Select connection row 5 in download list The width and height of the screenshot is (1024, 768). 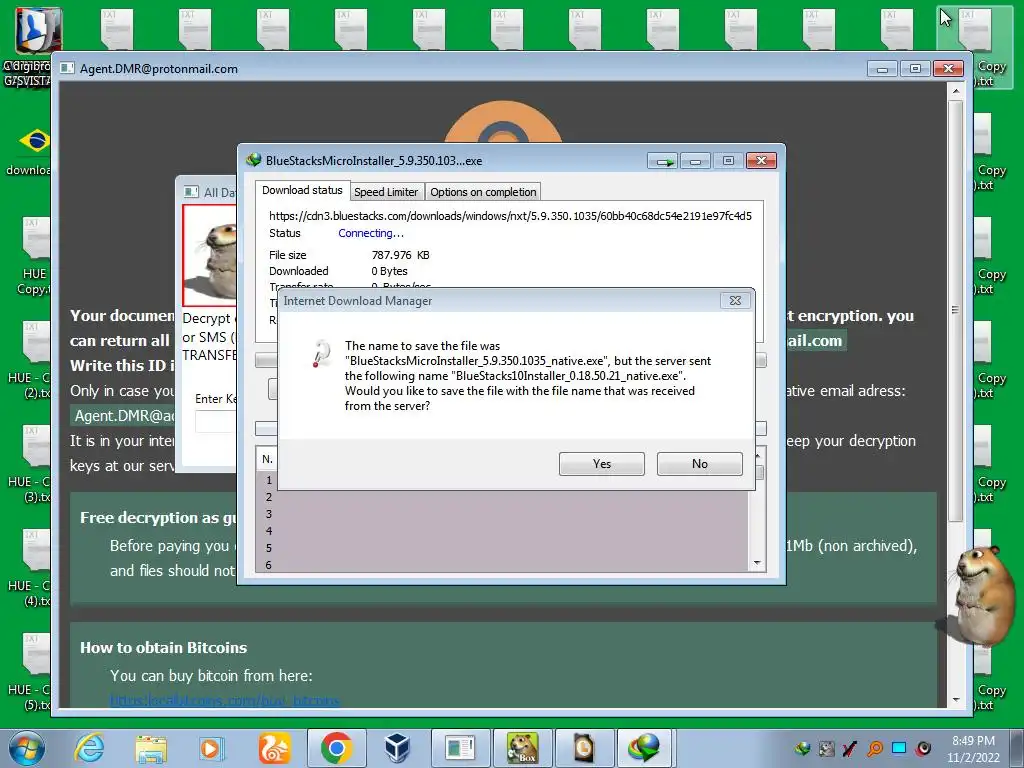(502, 548)
